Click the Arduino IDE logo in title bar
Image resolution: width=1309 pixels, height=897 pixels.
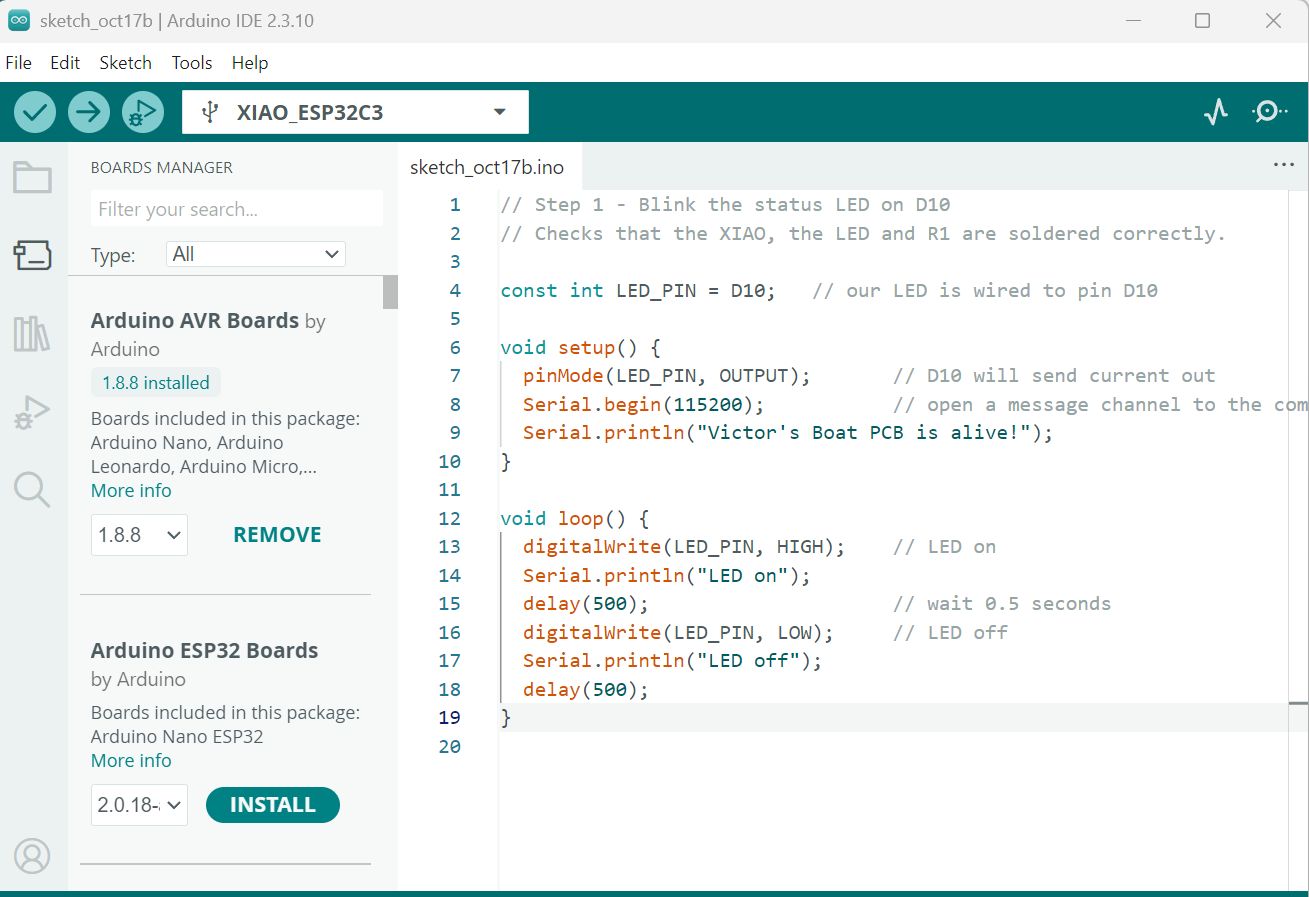tap(19, 20)
